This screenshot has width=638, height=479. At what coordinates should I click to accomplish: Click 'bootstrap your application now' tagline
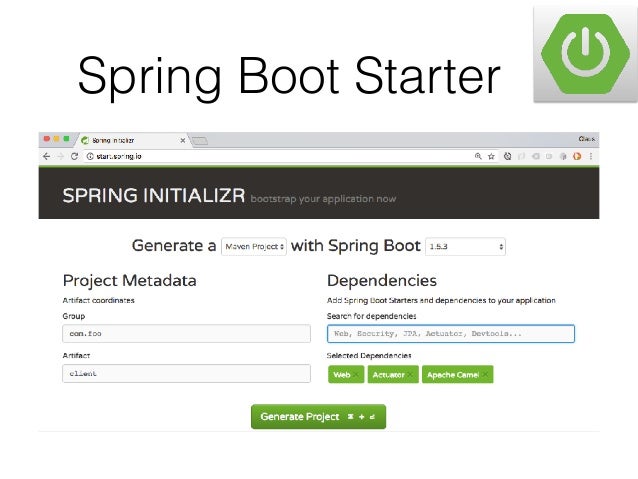click(x=323, y=199)
